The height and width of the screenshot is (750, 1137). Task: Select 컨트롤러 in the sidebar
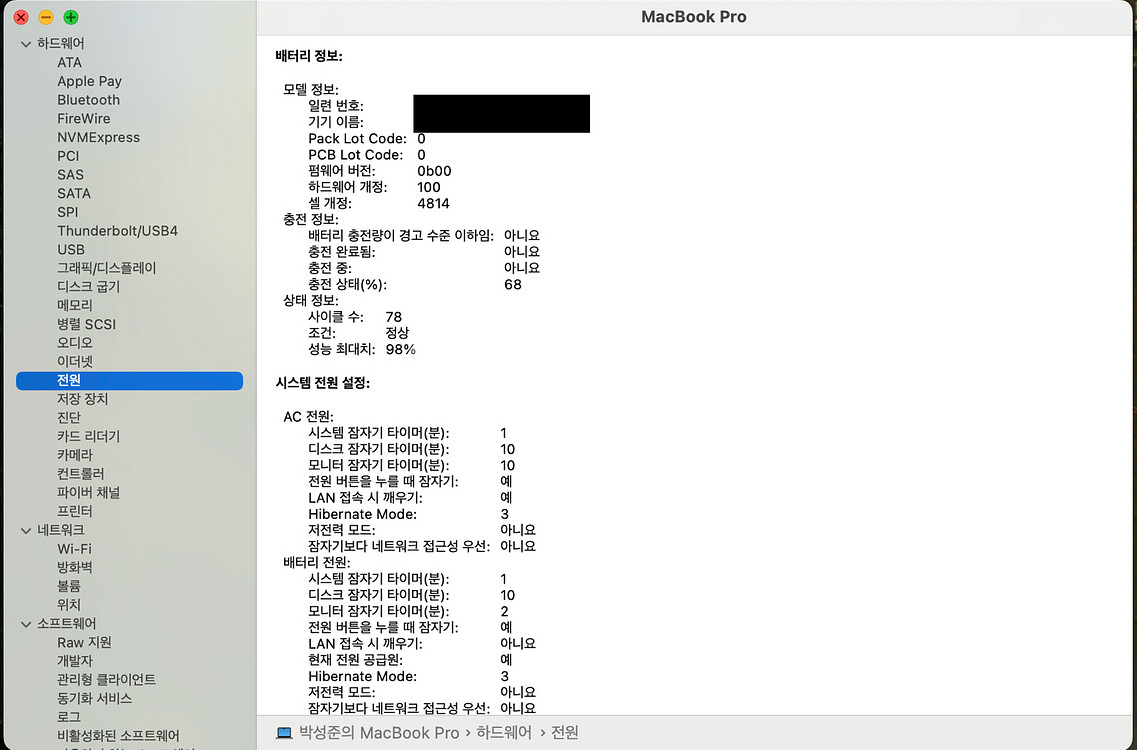point(80,474)
